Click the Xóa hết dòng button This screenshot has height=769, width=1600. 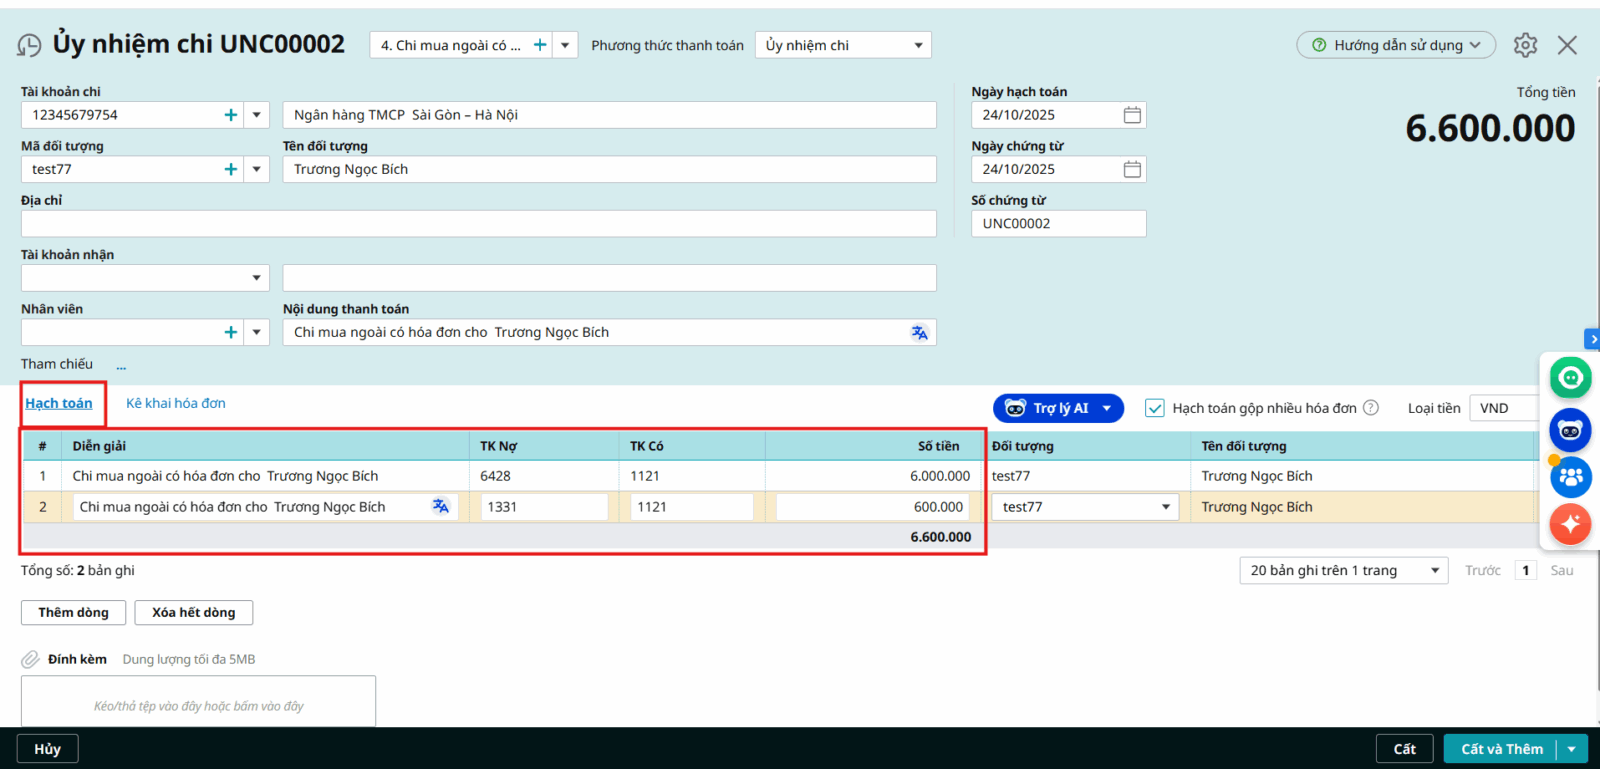pyautogui.click(x=193, y=613)
